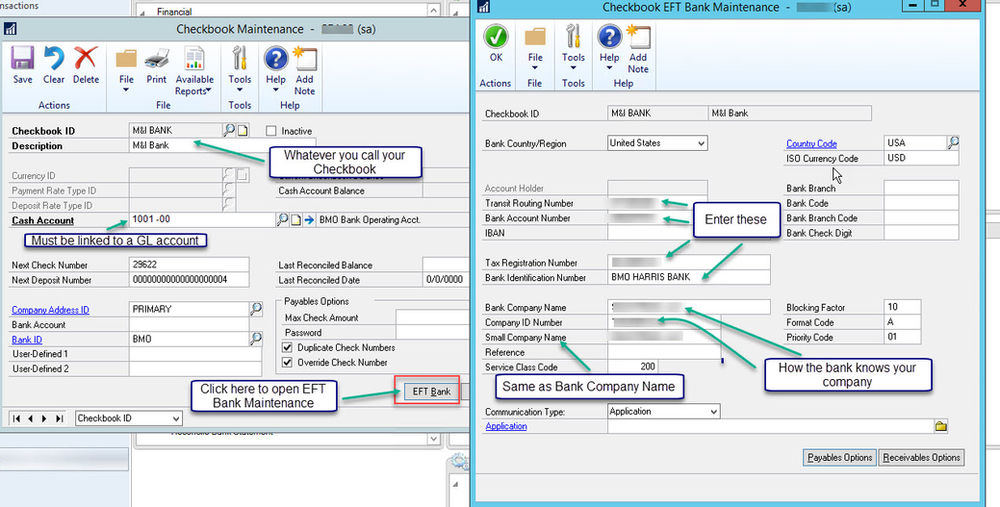Go to last record button

[59, 418]
